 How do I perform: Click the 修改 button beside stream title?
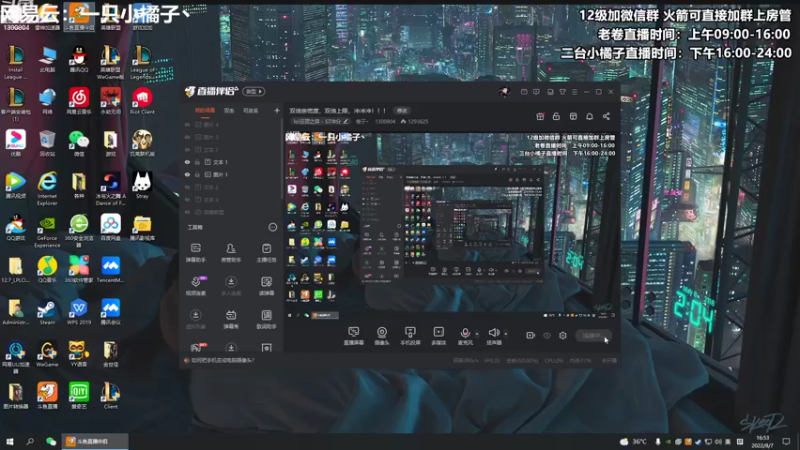[402, 111]
